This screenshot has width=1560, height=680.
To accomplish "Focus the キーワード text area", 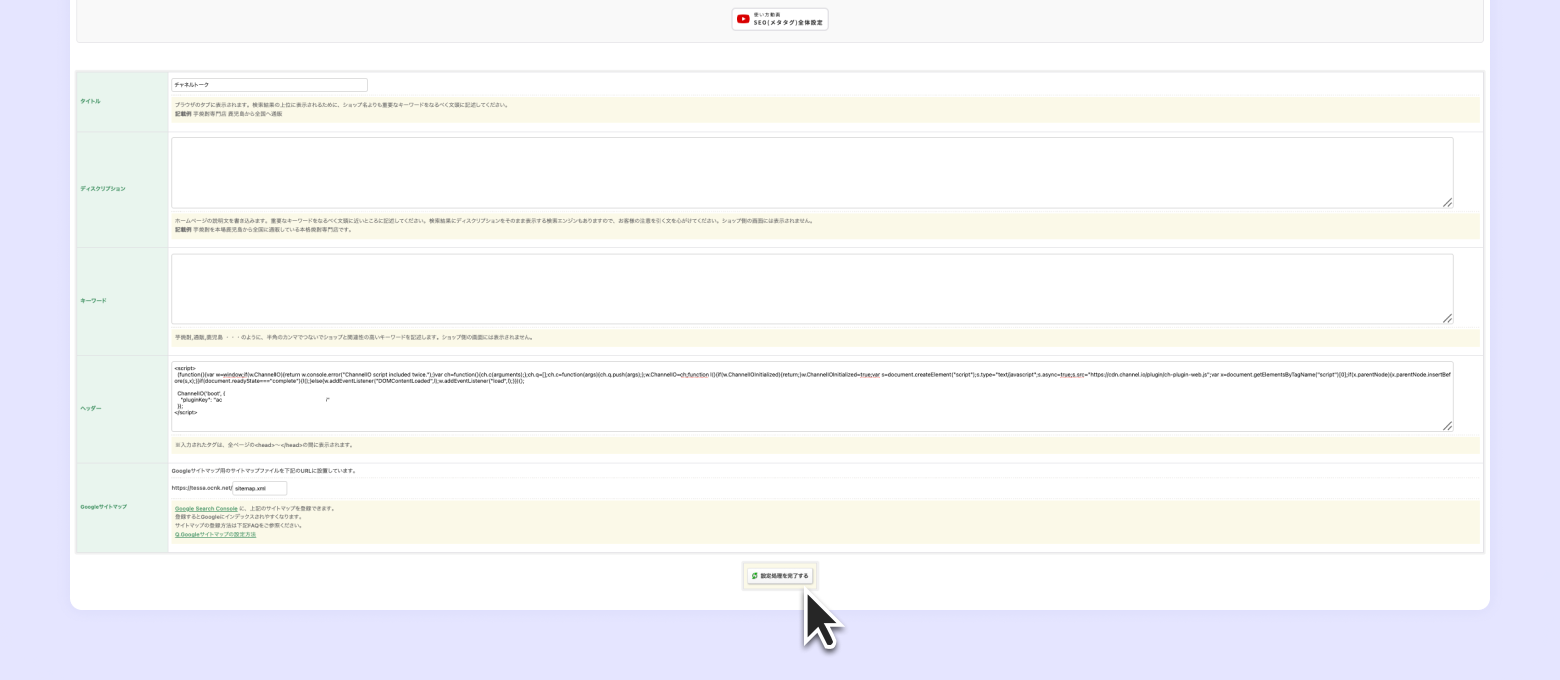I will 812,289.
